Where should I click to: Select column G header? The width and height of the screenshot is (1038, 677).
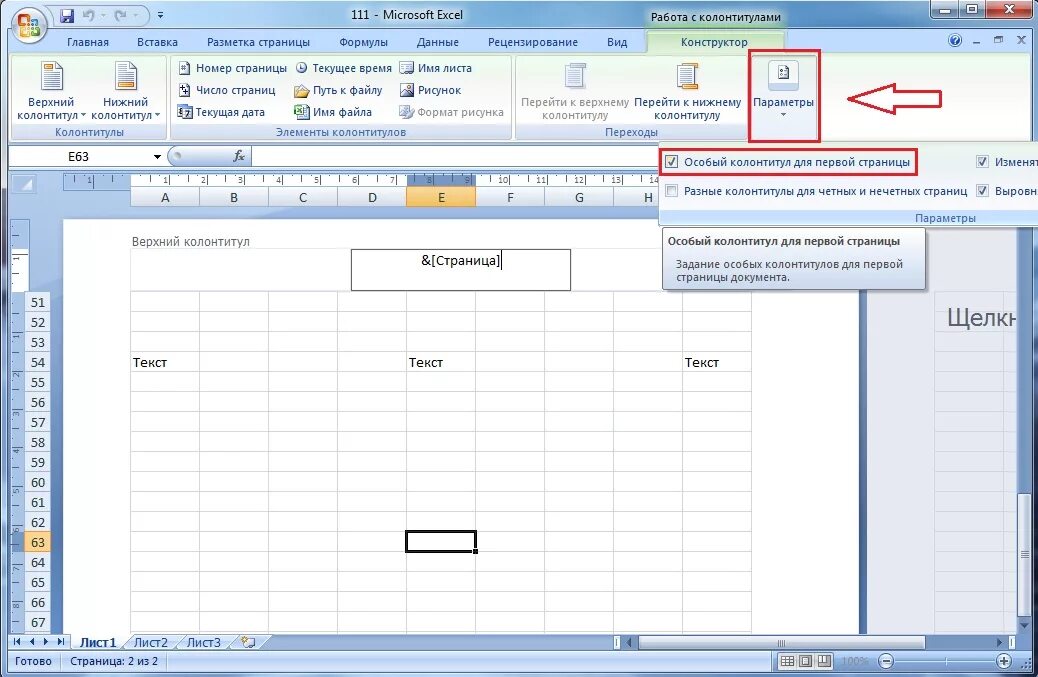[x=579, y=197]
